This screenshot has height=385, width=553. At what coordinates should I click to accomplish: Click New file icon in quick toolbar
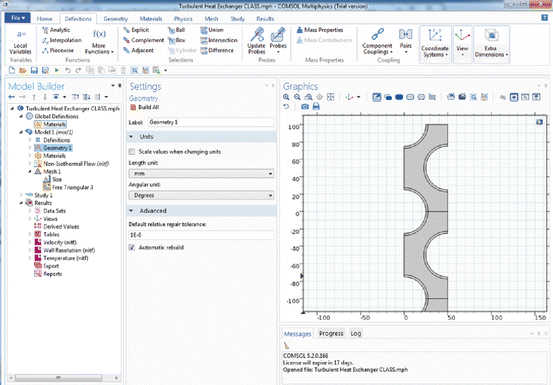click(x=12, y=71)
